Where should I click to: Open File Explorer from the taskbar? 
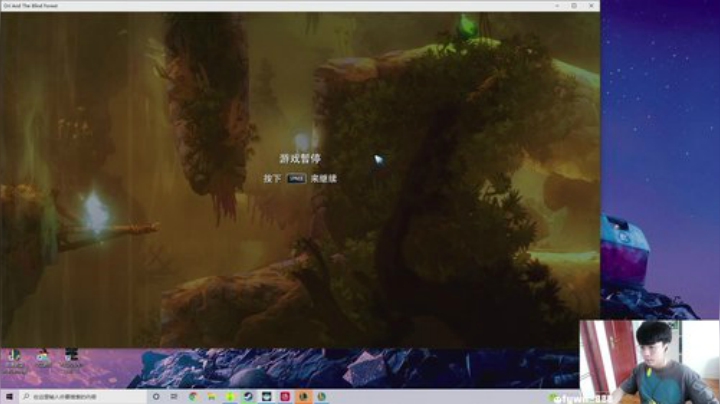[212, 396]
